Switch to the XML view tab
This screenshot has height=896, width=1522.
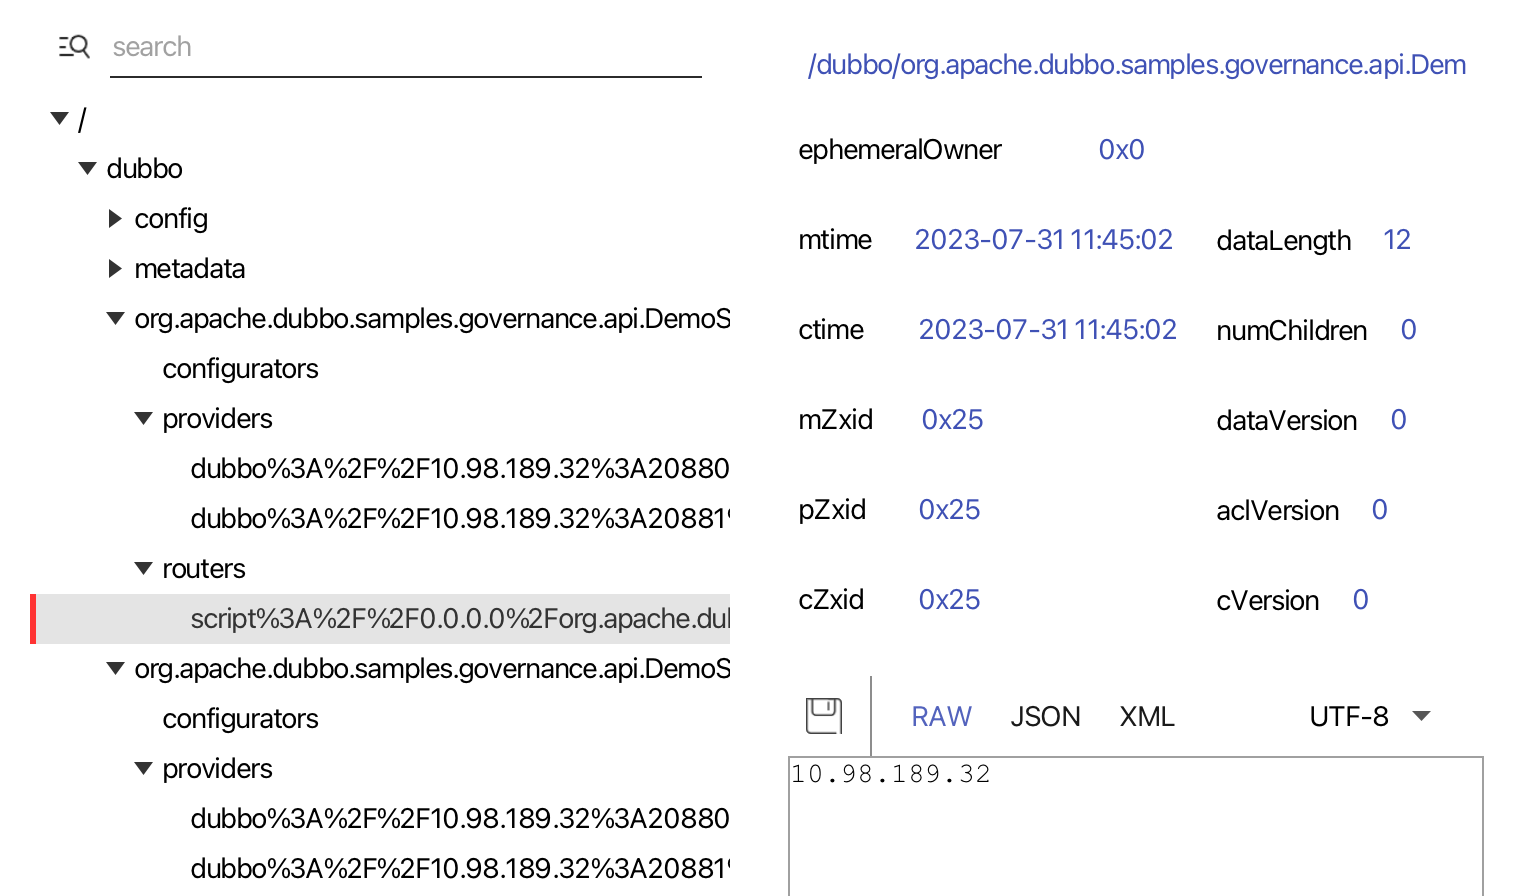click(1147, 716)
